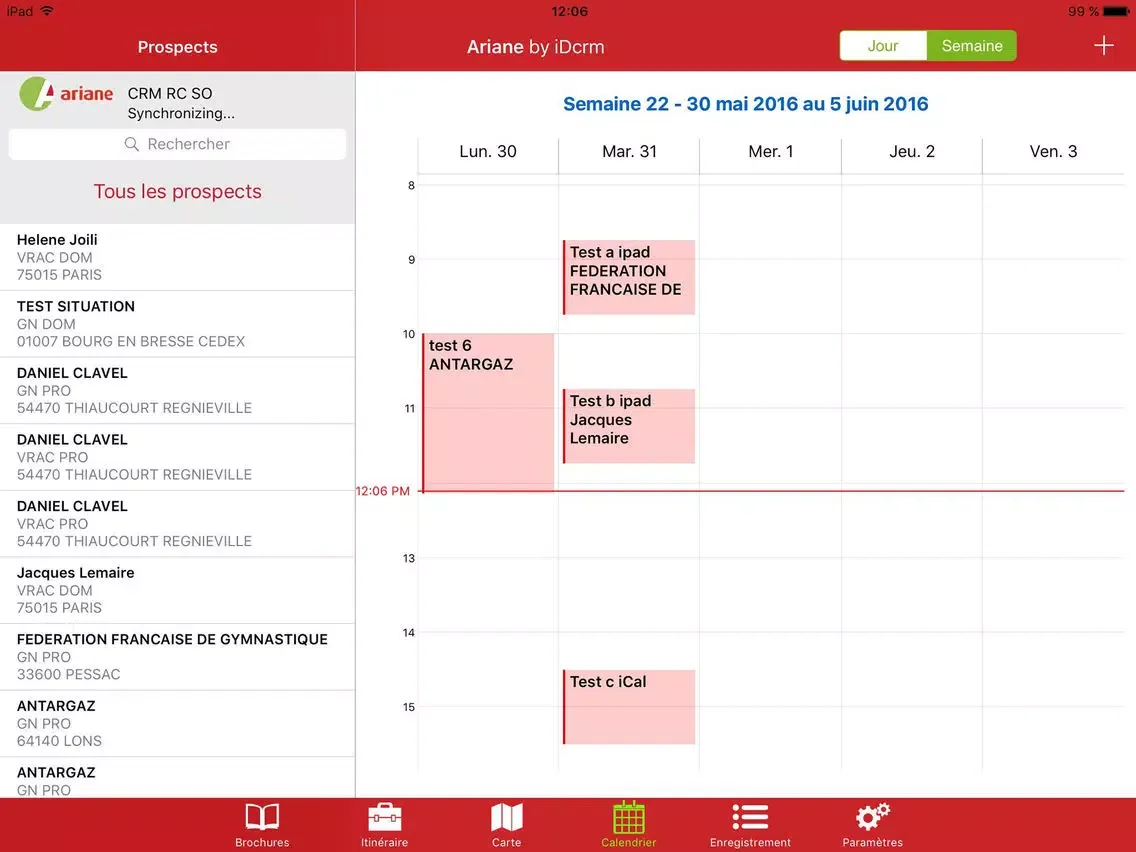Switch calendar to Semaine view
1136x852 pixels.
point(972,46)
